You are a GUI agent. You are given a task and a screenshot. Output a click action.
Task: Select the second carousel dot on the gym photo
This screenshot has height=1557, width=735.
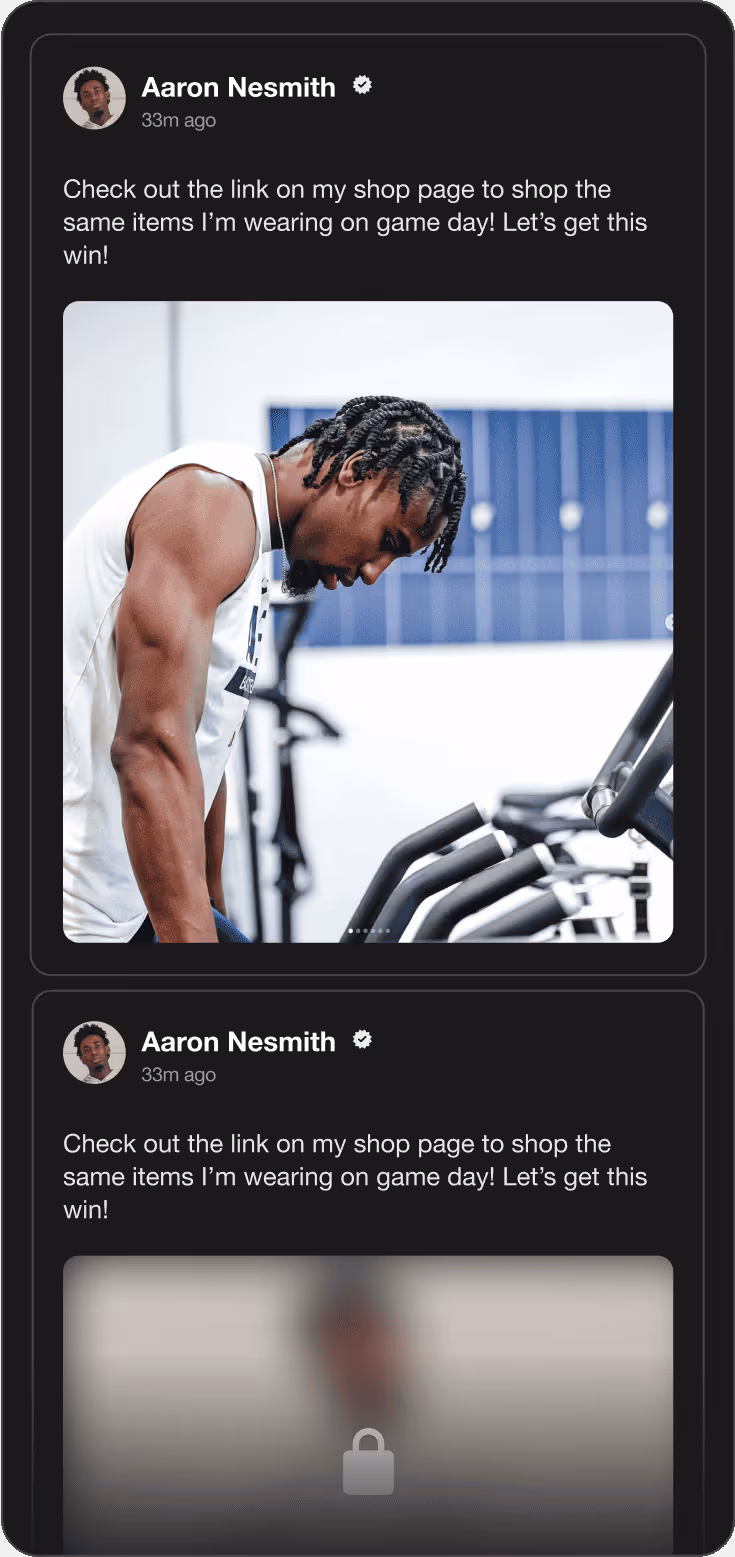[358, 931]
